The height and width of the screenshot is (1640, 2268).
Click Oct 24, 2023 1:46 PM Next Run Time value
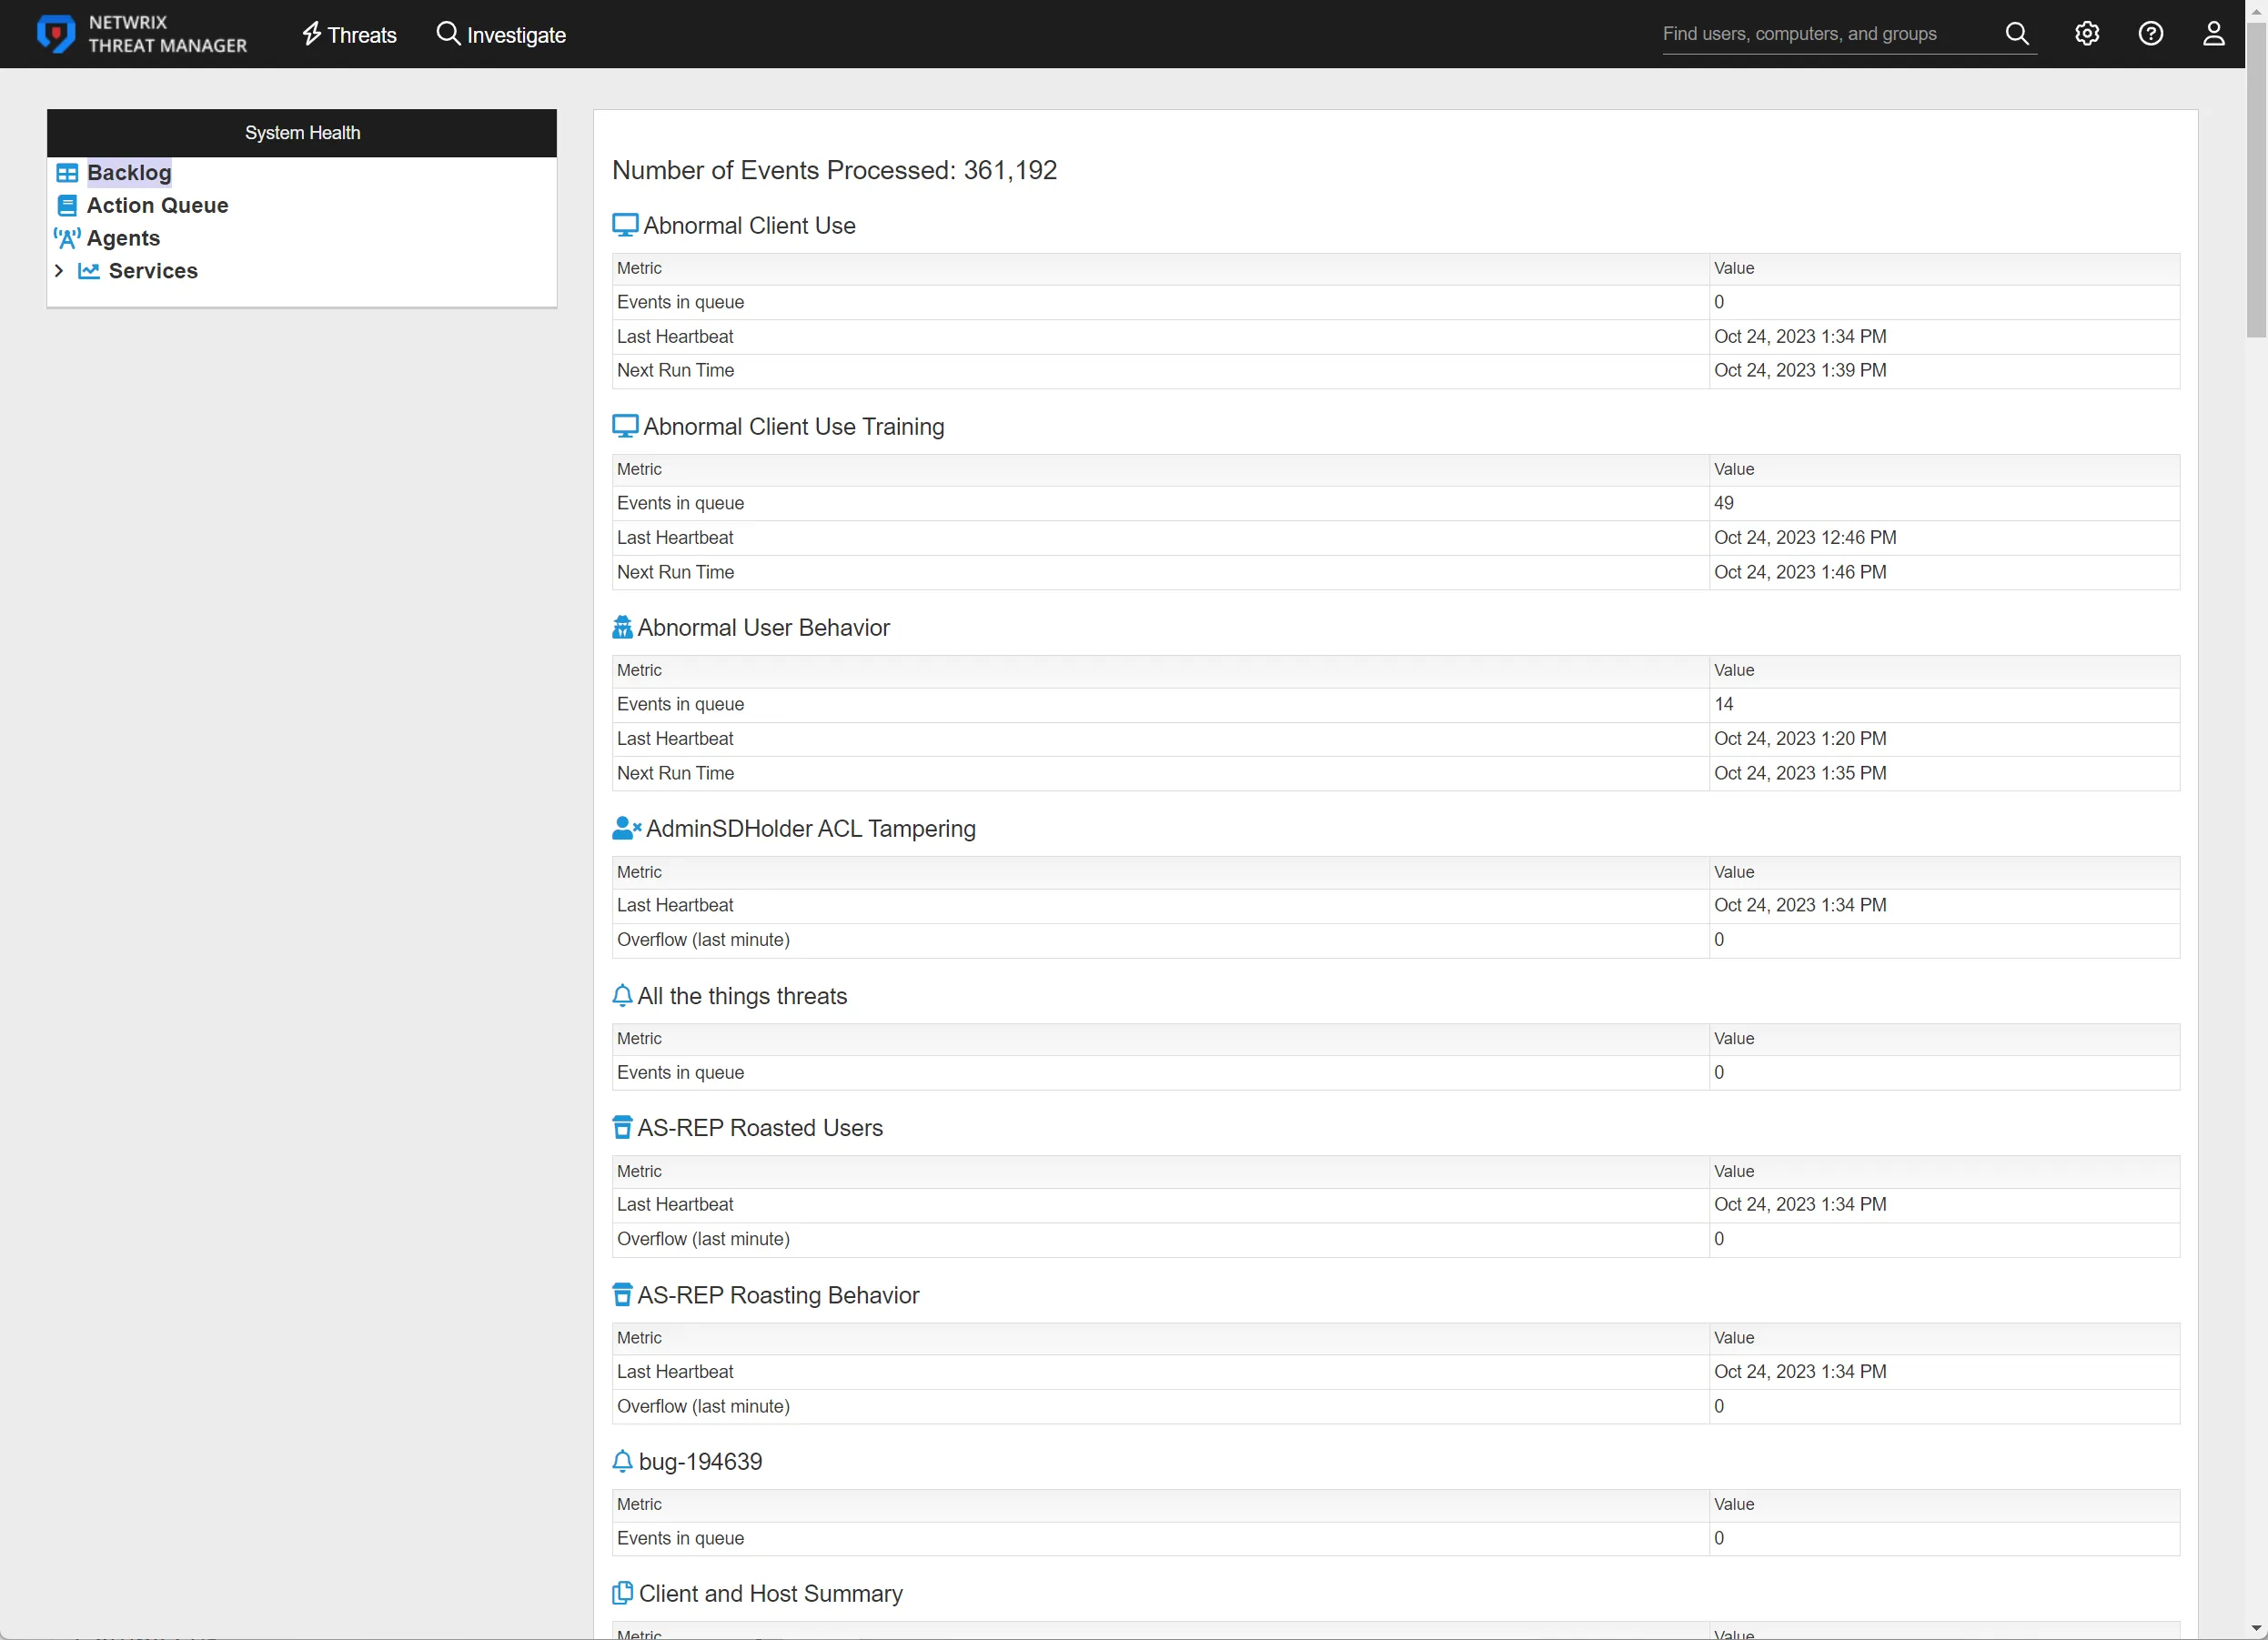1800,572
